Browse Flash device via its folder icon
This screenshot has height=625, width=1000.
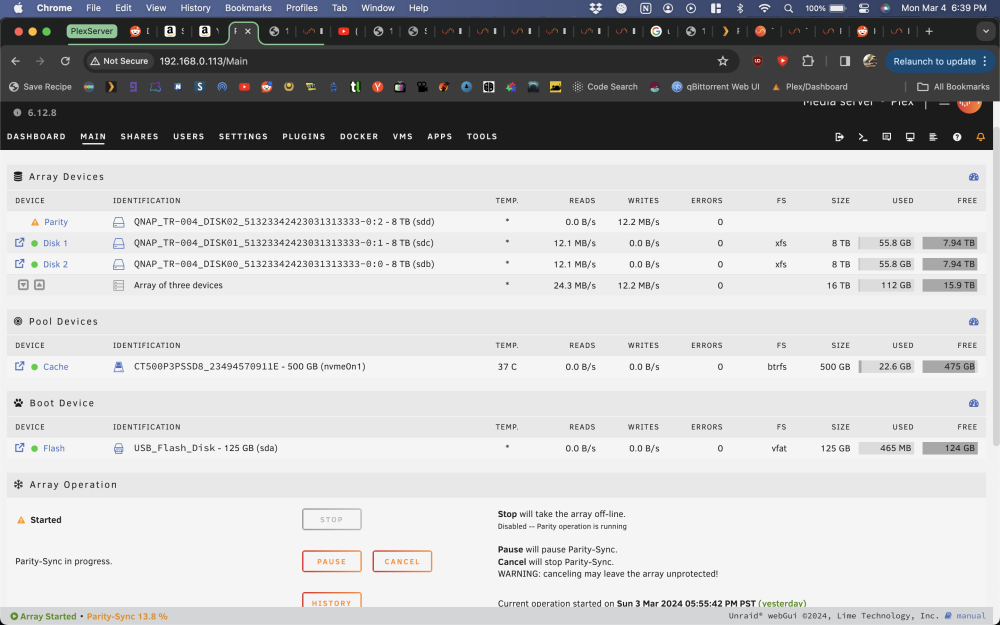coord(19,448)
